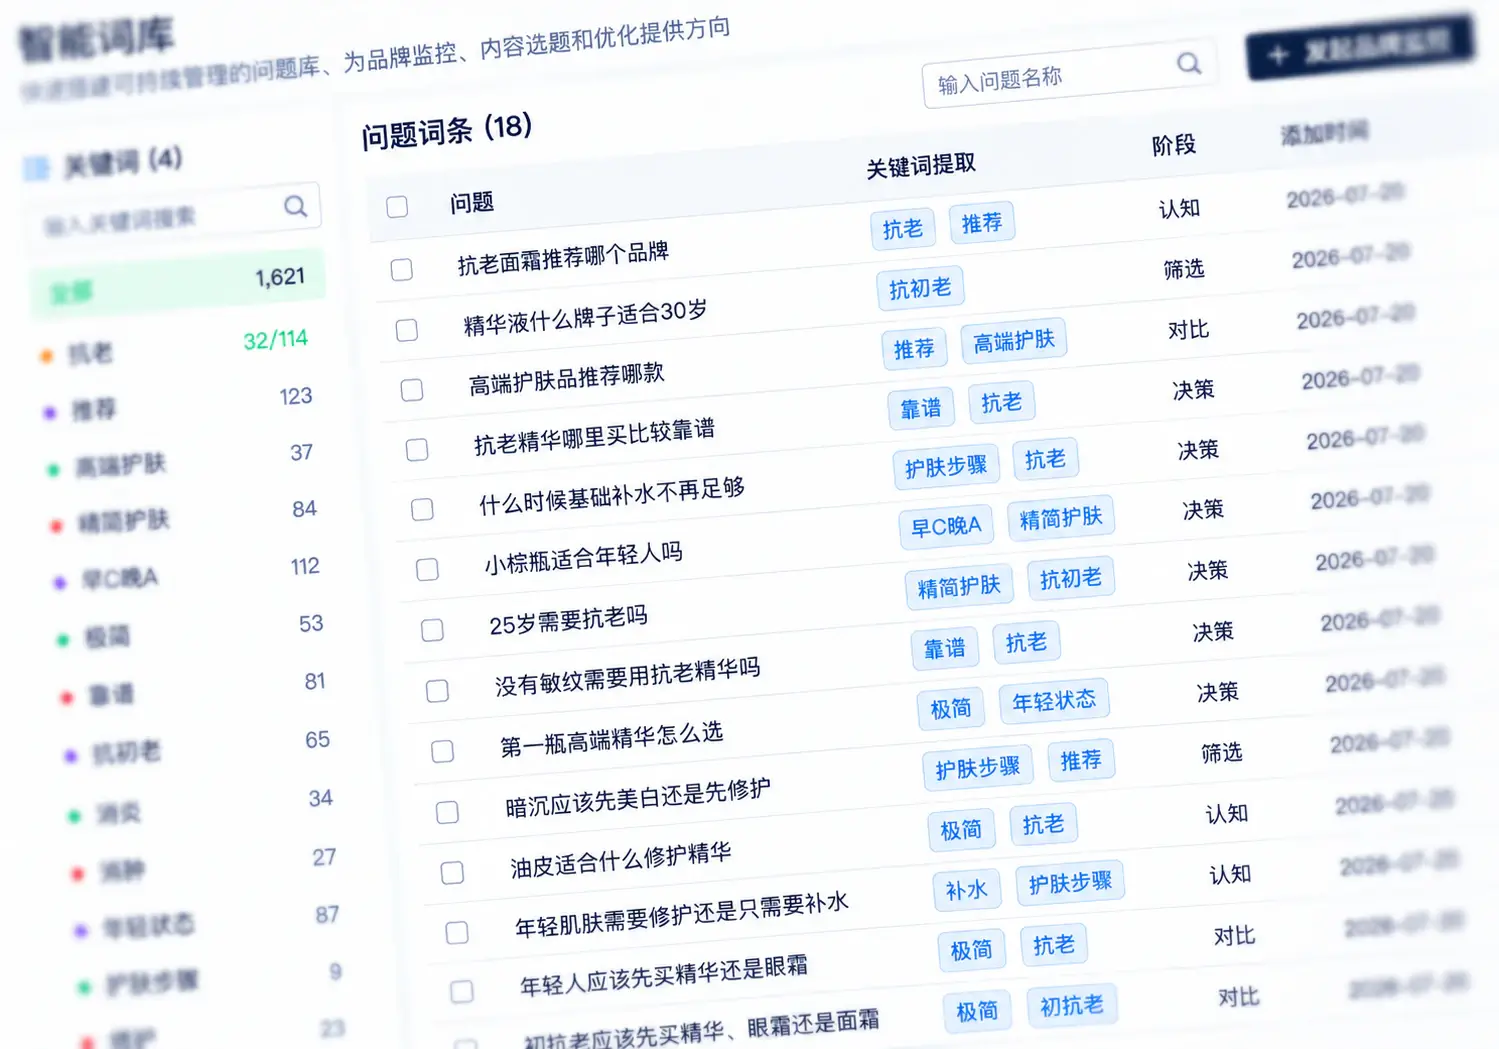Screen dimensions: 1499x1049
Task: Click 认知 stage in 抗老面霜推荐哪个品牌 row
Action: point(1179,208)
